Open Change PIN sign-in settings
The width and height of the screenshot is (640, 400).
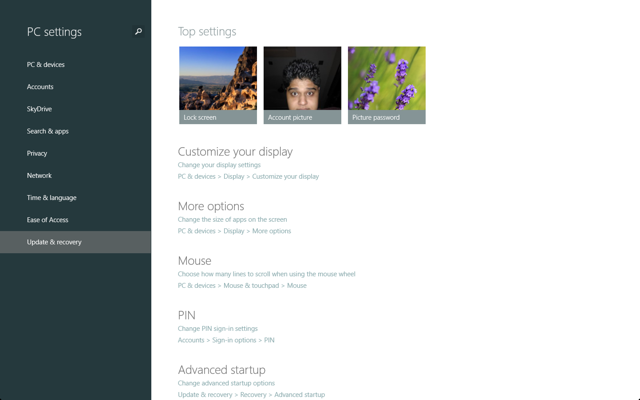click(x=218, y=328)
